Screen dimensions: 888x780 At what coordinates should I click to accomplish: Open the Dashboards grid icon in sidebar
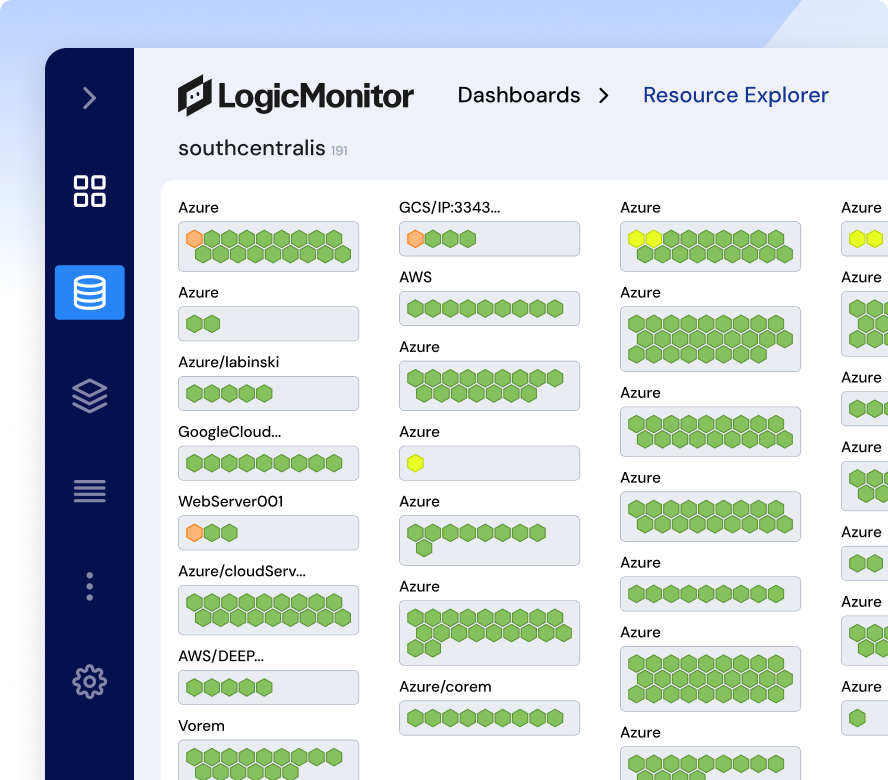coord(89,191)
